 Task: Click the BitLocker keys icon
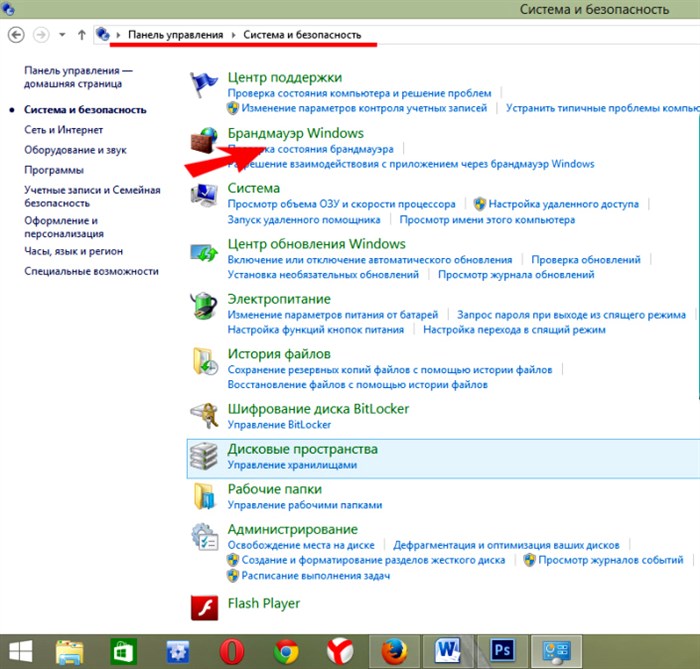click(x=204, y=416)
